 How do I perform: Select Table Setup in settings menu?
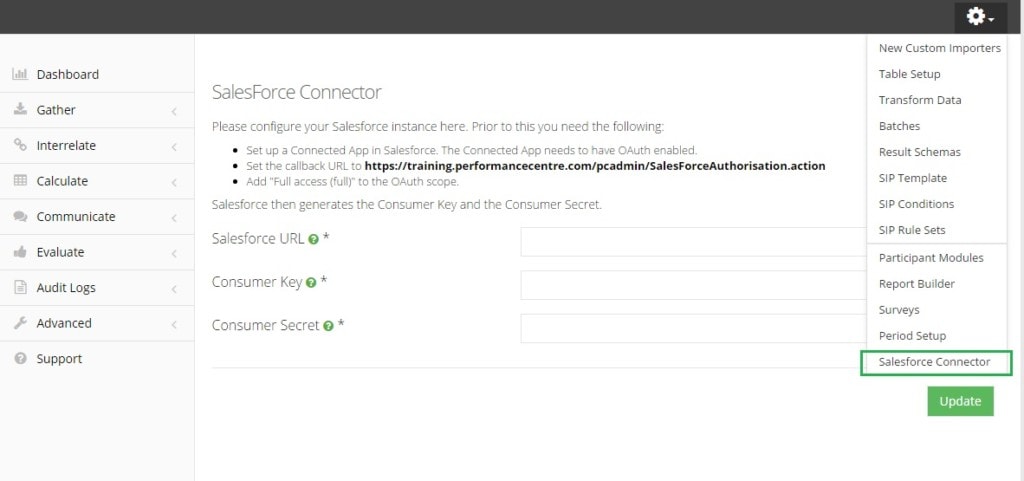[x=909, y=74]
